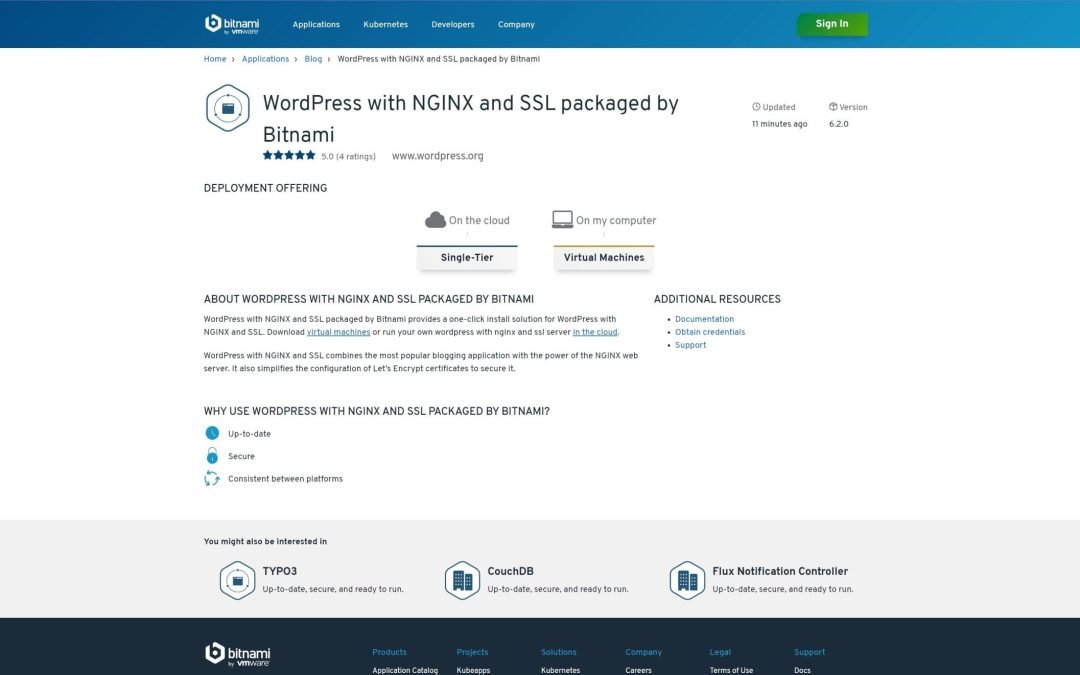Click the Consistent between platforms arrows icon

point(212,479)
